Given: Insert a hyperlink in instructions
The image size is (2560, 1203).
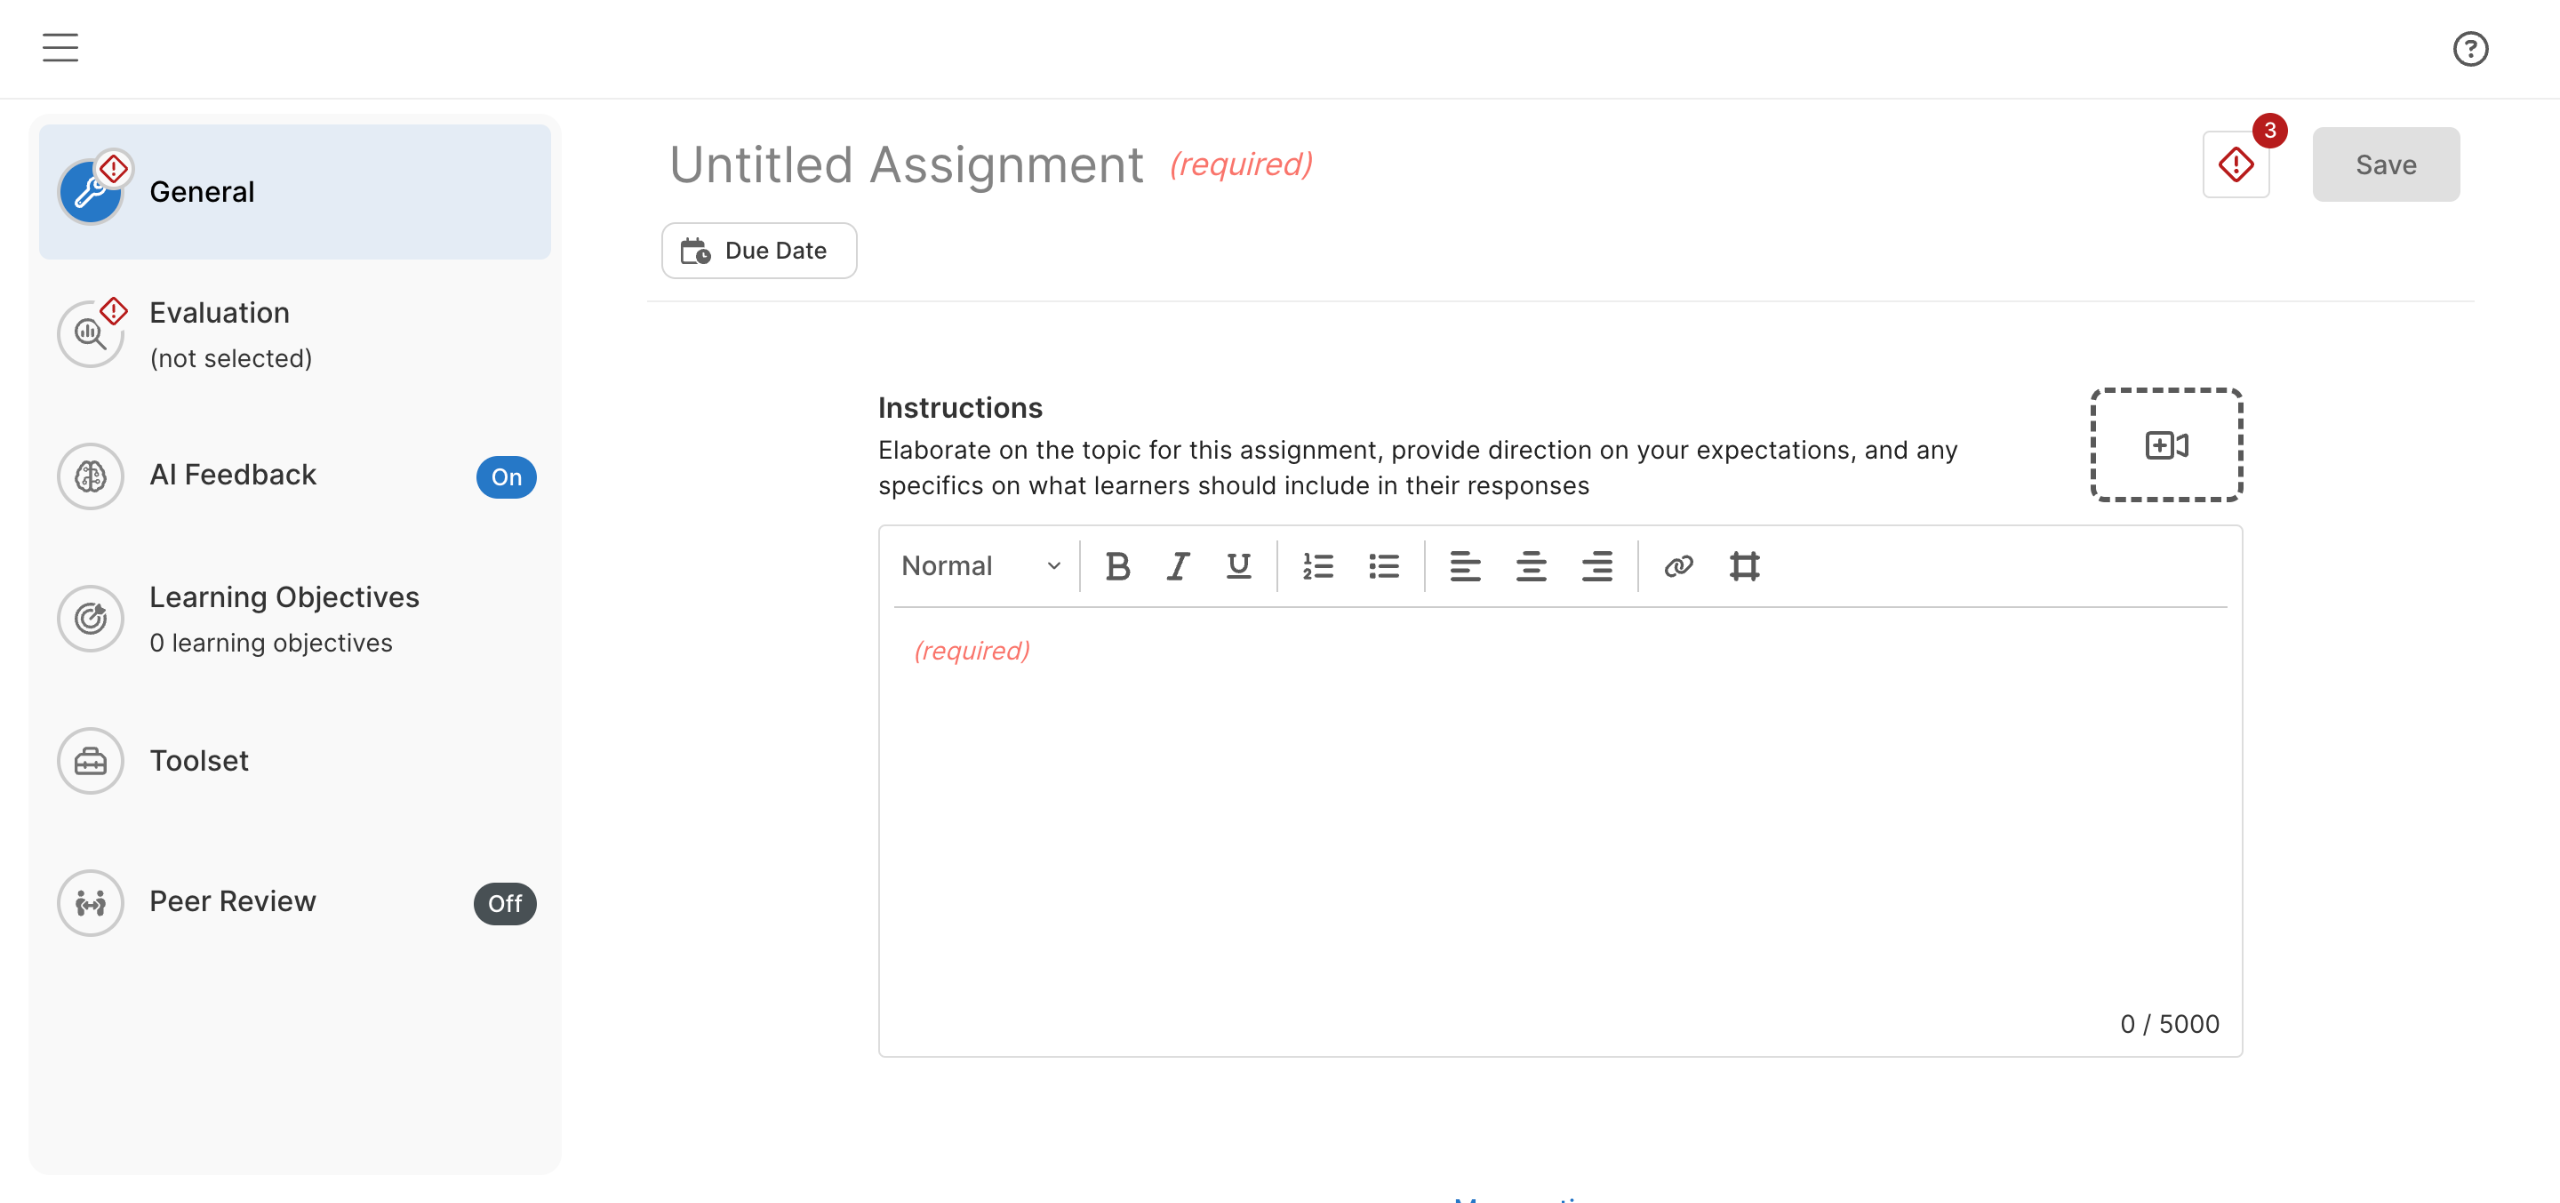Looking at the screenshot, I should (x=1678, y=566).
